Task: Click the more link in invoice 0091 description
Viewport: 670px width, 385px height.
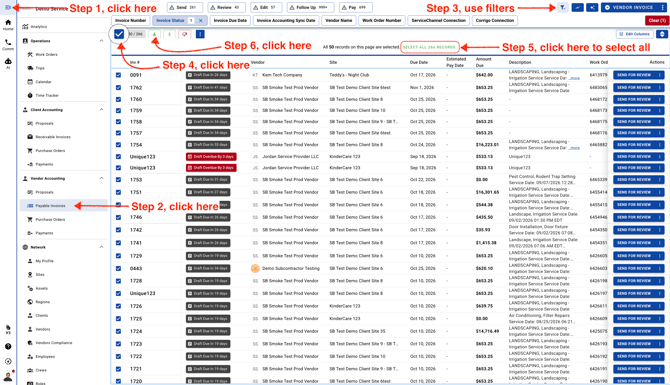Action: (575, 78)
